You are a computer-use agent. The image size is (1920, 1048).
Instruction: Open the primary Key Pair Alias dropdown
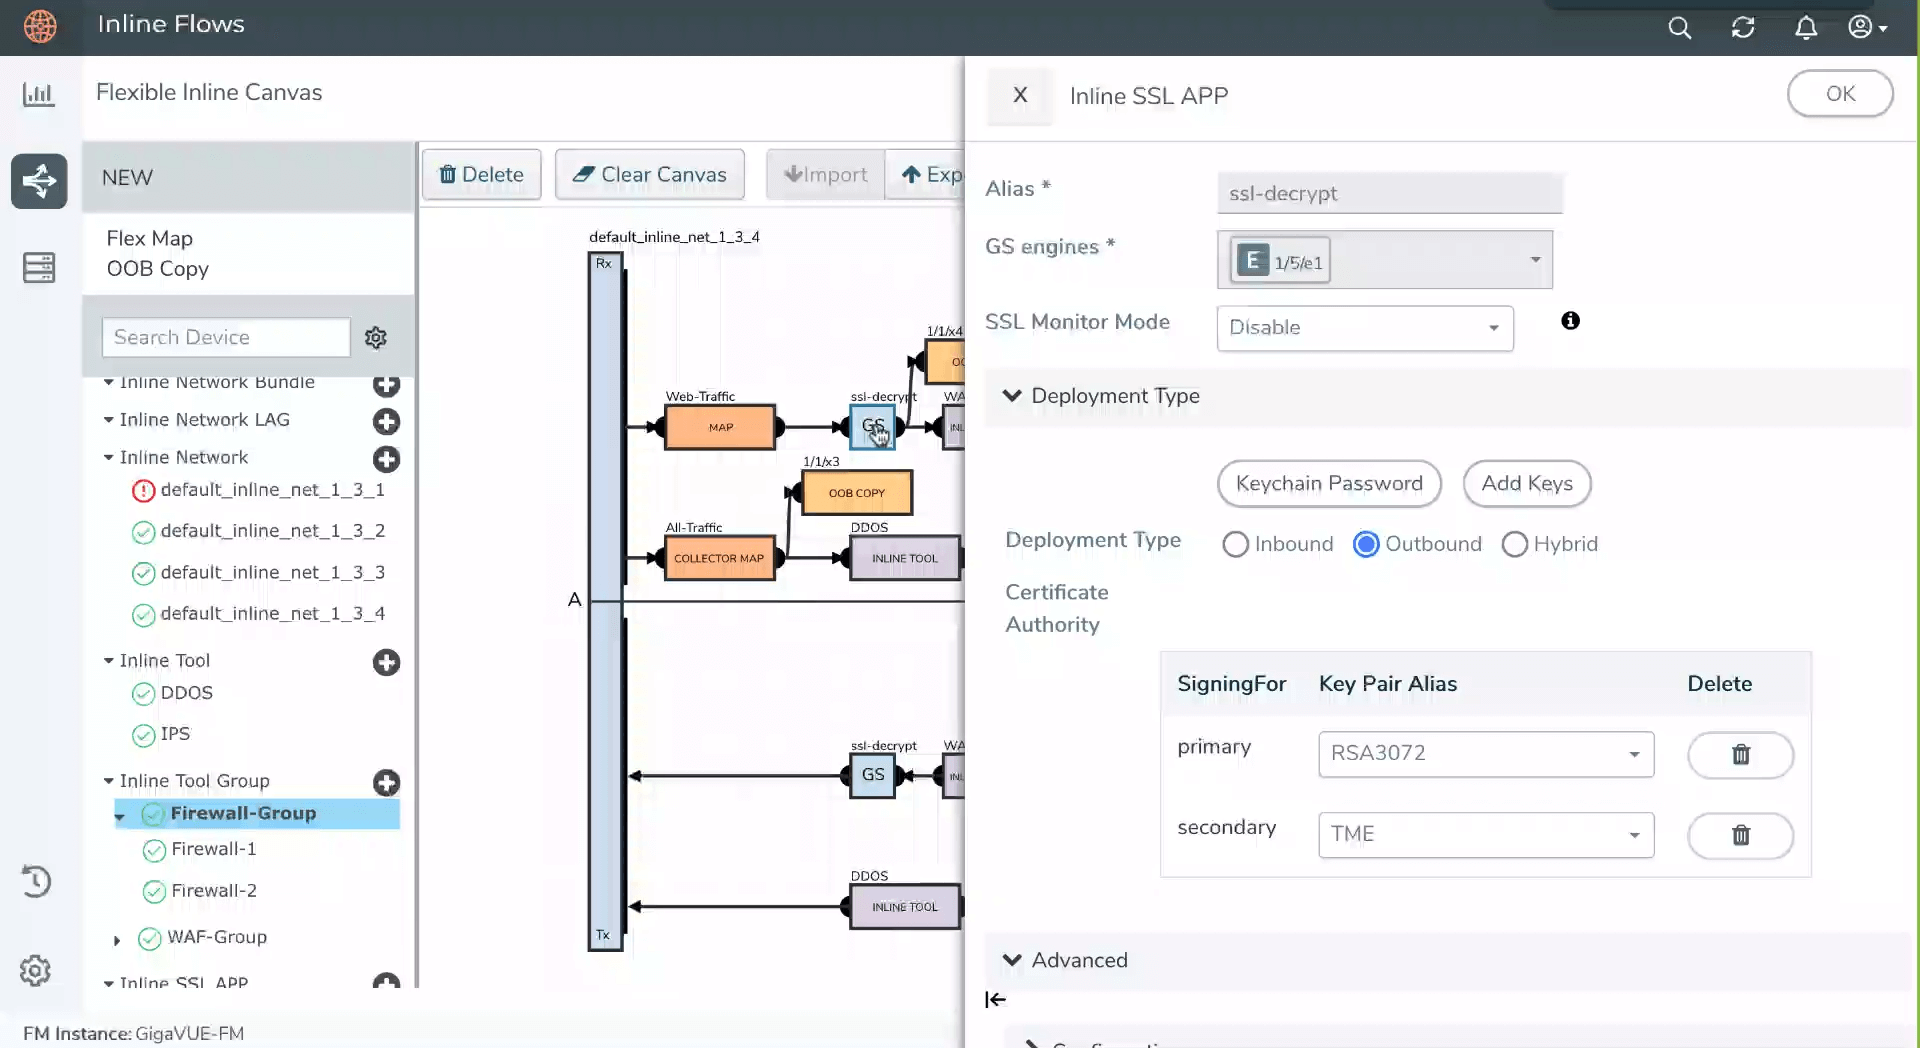[x=1485, y=754]
